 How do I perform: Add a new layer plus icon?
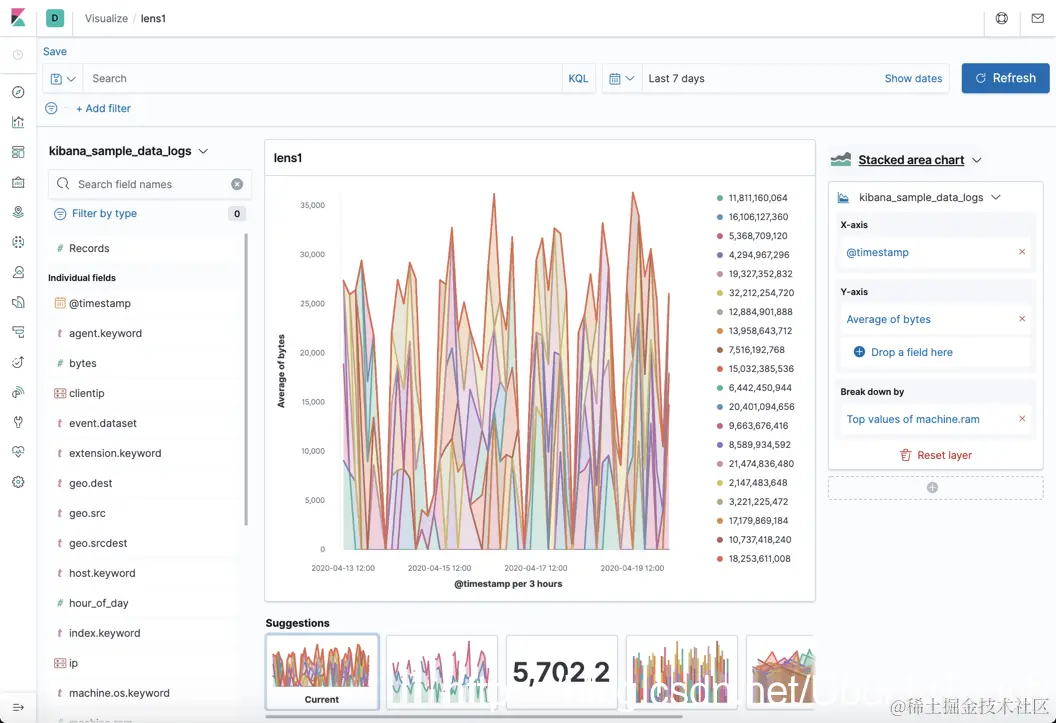[932, 487]
